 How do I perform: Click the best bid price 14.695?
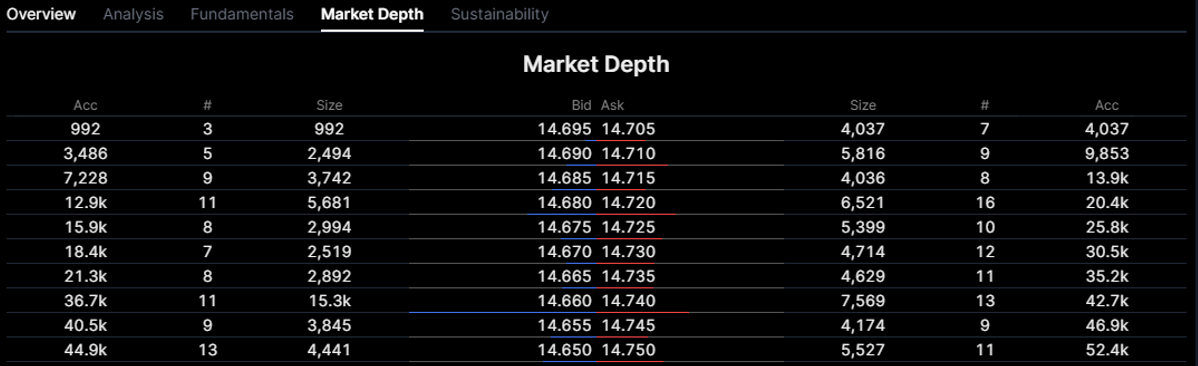pyautogui.click(x=565, y=130)
